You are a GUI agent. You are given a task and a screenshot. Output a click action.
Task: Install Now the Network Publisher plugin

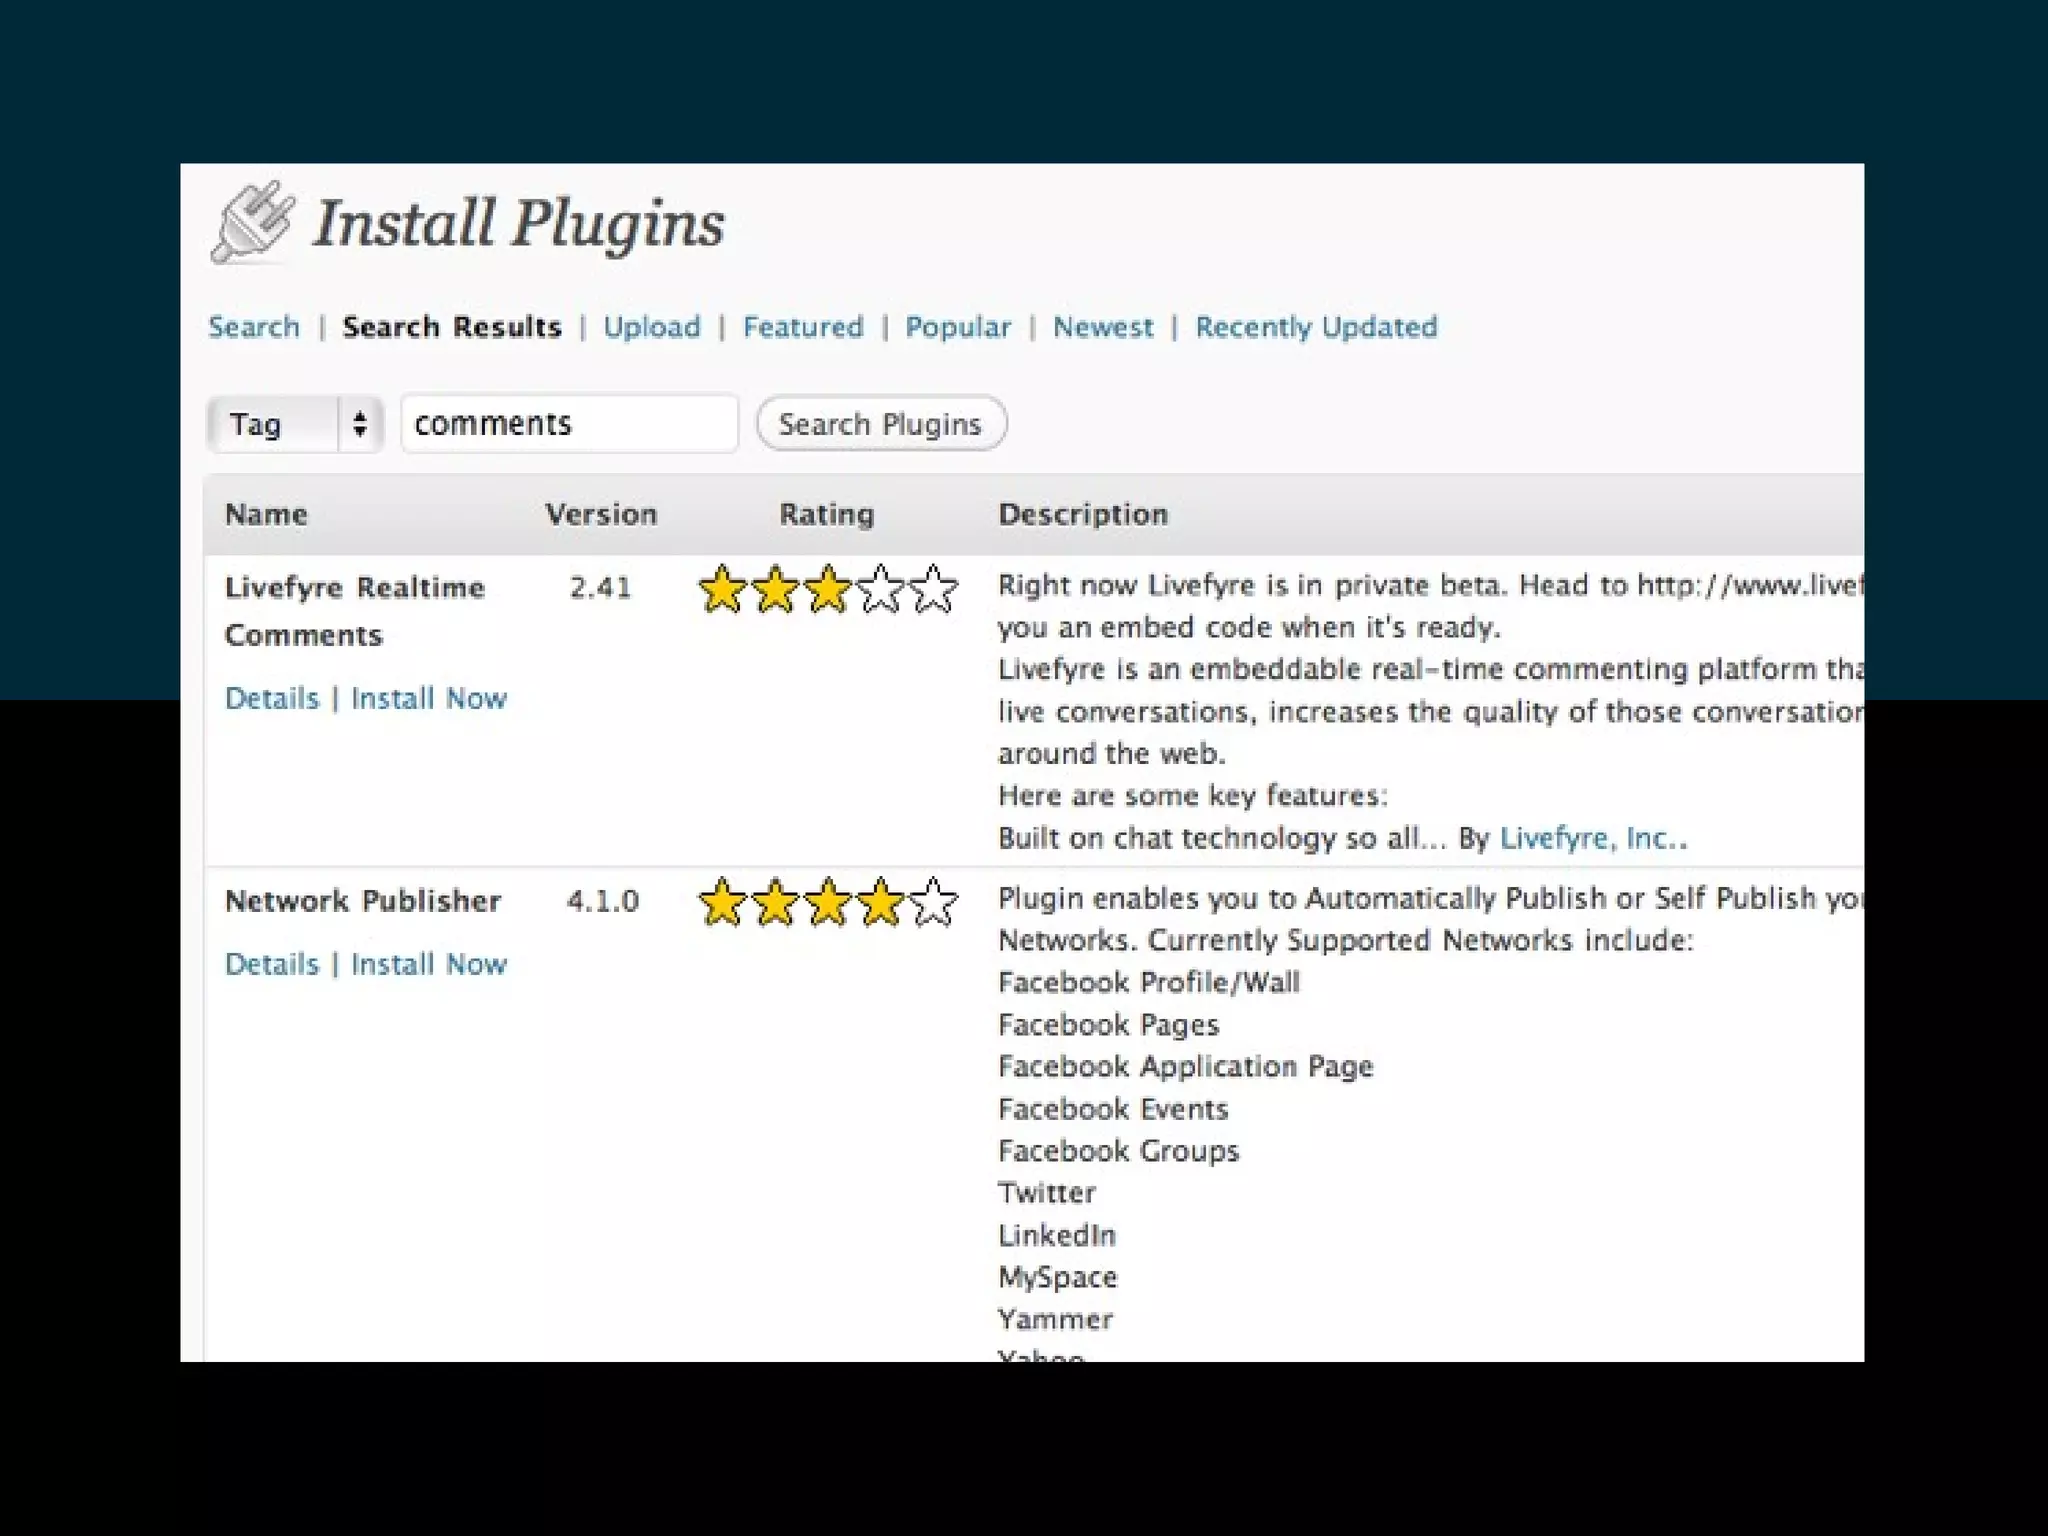[428, 964]
